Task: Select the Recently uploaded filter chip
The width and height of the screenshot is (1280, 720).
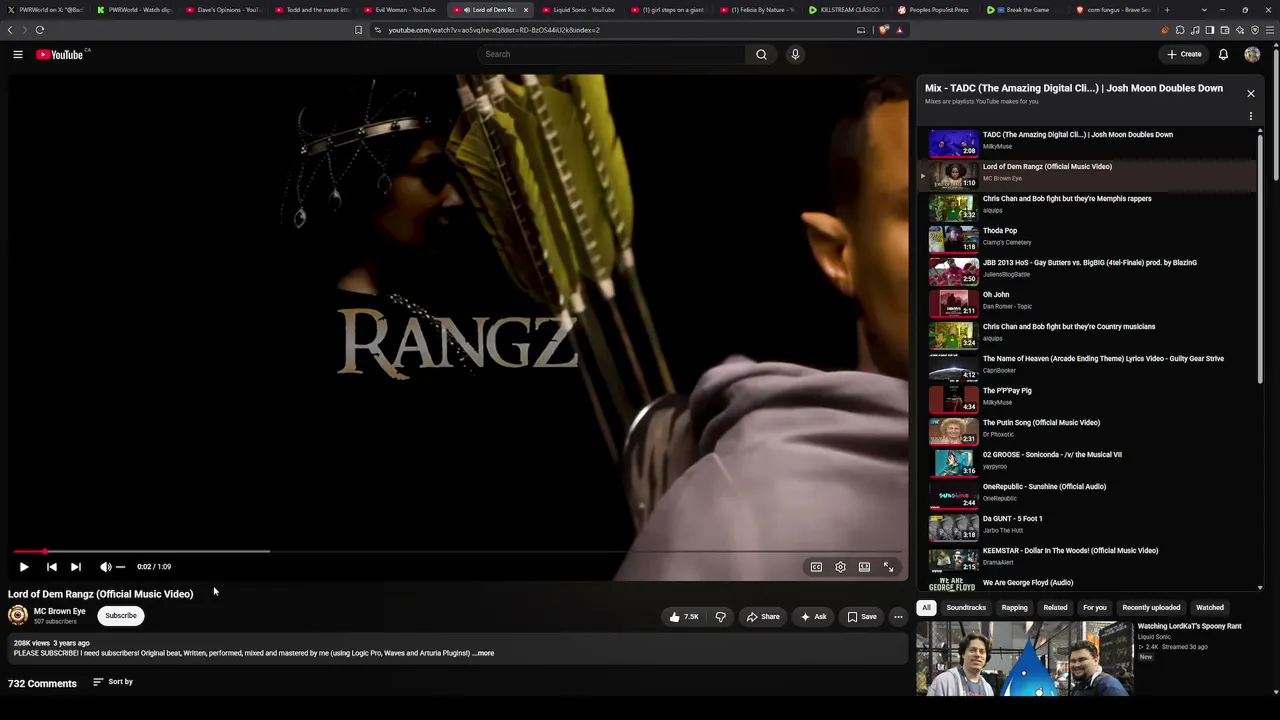Action: point(1151,608)
